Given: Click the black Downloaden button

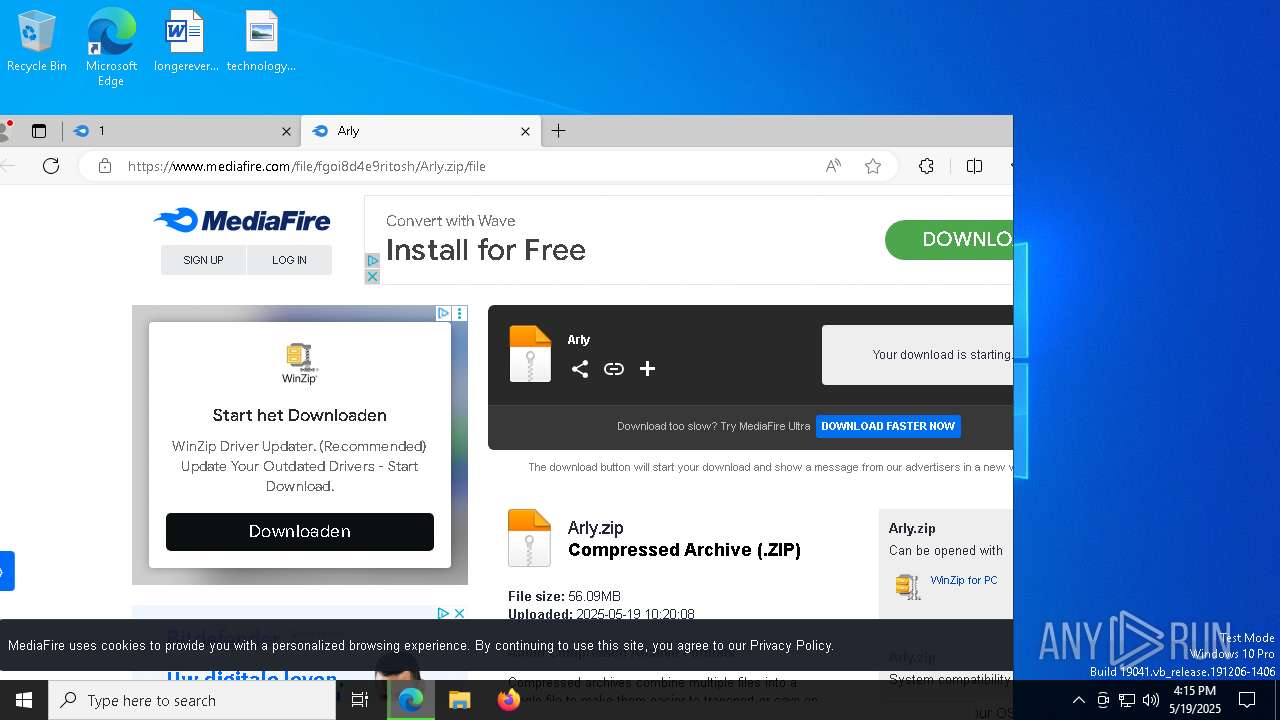Looking at the screenshot, I should [300, 531].
